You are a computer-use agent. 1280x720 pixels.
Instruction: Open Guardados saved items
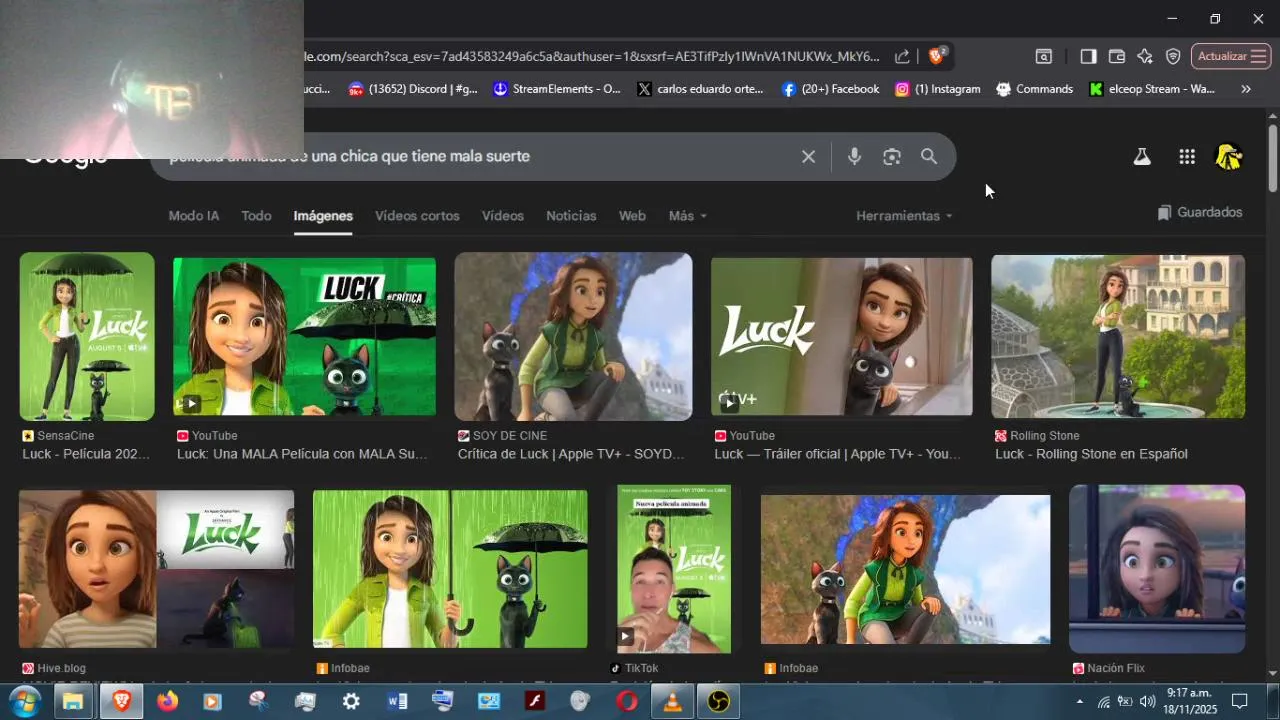pos(1200,212)
